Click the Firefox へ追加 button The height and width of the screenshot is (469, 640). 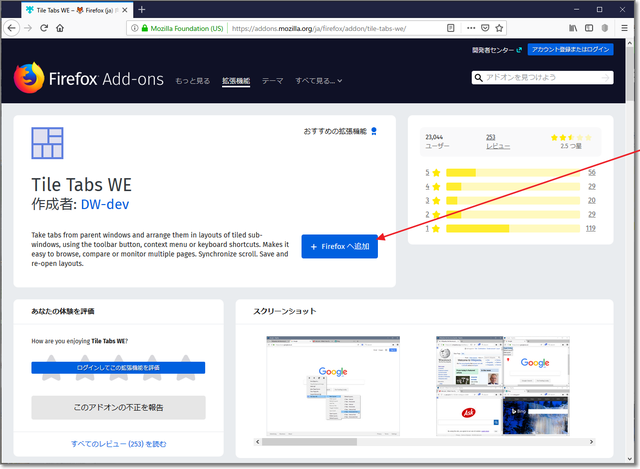point(339,246)
